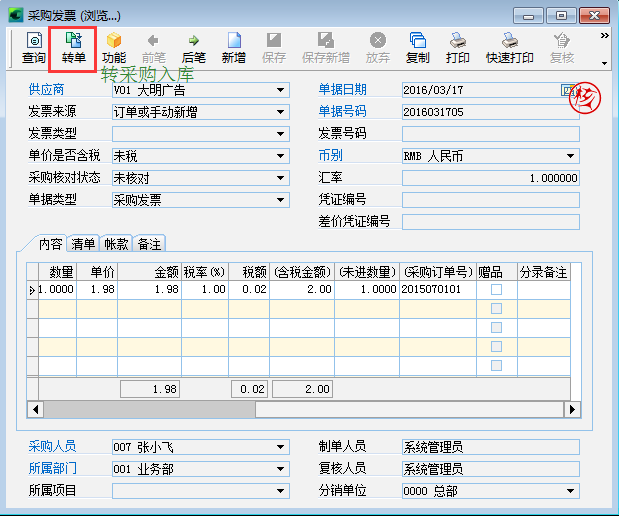Screen dimensions: 619x516
Task: Click the 单据号码 label link
Action: point(342,111)
